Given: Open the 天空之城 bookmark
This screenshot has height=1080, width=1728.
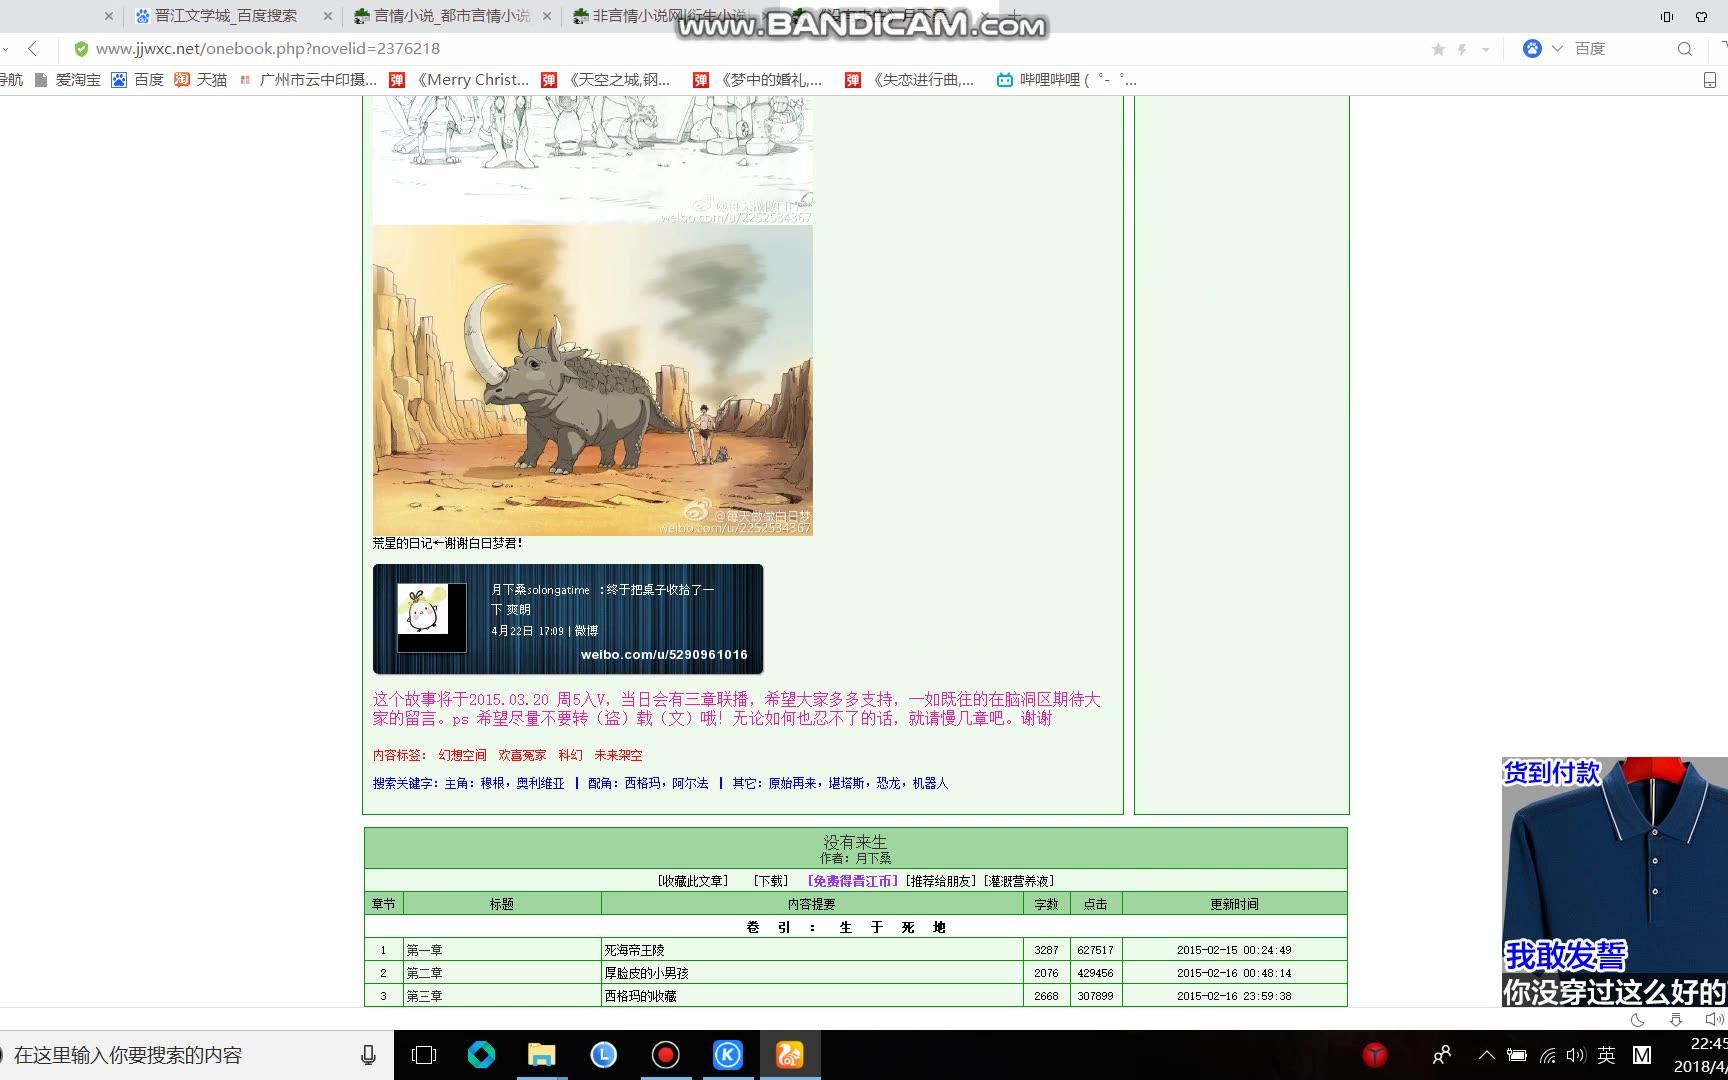Looking at the screenshot, I should 606,80.
